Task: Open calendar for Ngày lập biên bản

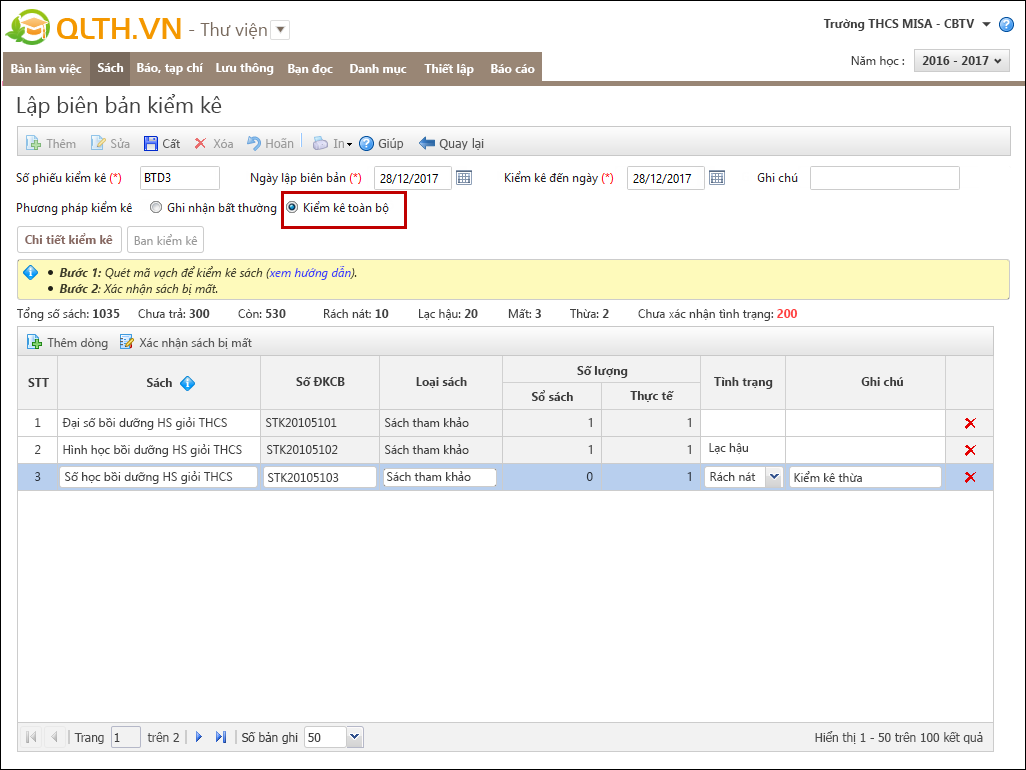Action: (464, 178)
